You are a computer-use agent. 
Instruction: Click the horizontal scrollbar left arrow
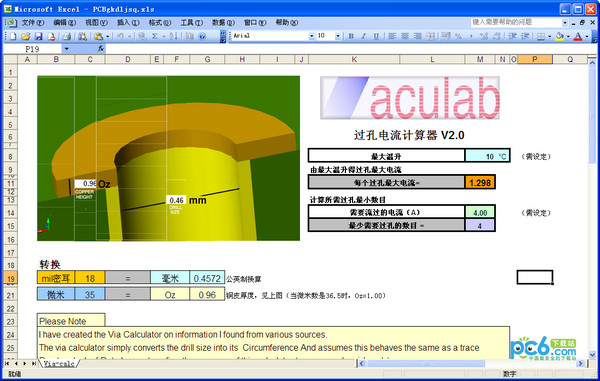[362, 363]
